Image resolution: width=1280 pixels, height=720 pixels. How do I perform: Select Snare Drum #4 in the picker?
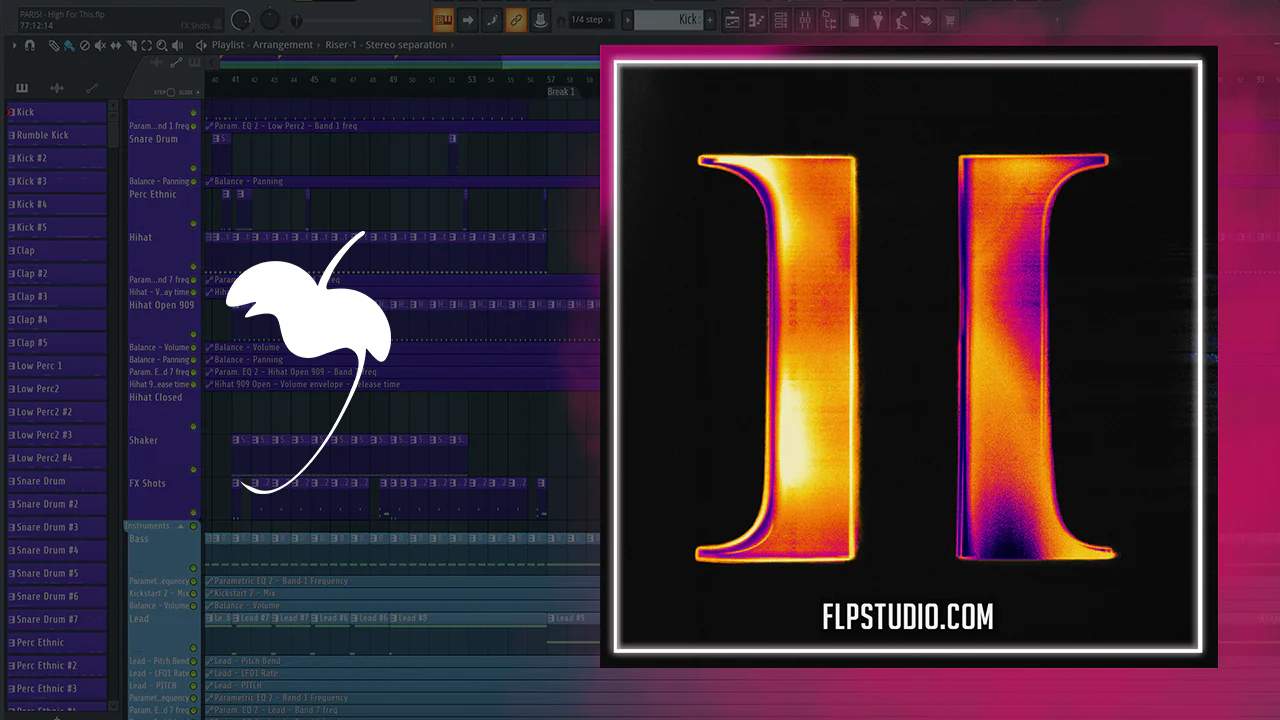57,550
